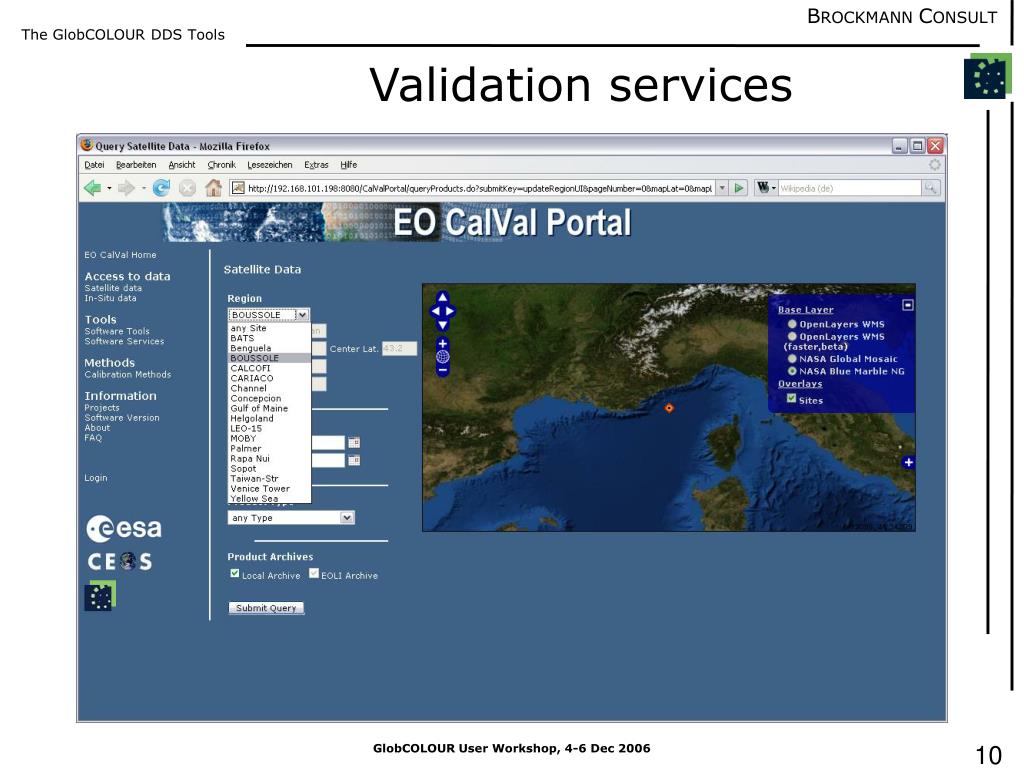Click the CEOS logo
The height and width of the screenshot is (768, 1024).
tap(120, 562)
